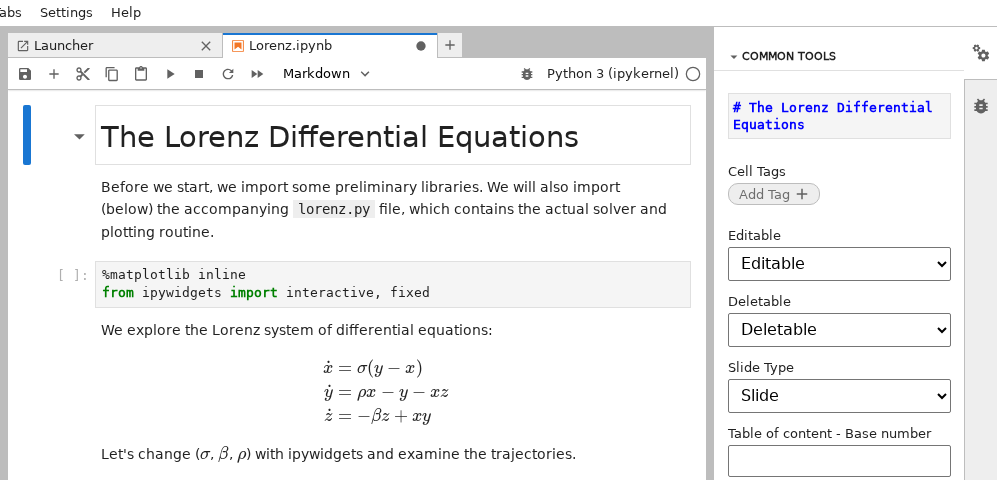Enable the debugger bug icon in notebook toolbar
Viewport: 997px width, 480px height.
pyautogui.click(x=526, y=74)
